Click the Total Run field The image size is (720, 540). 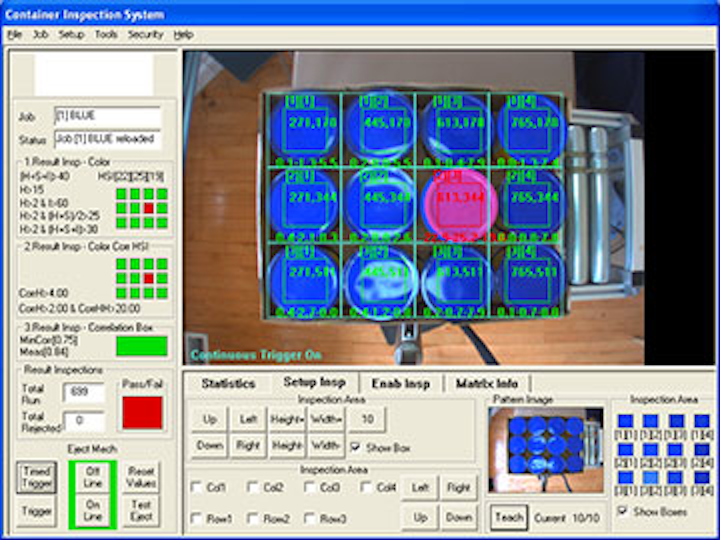84,392
